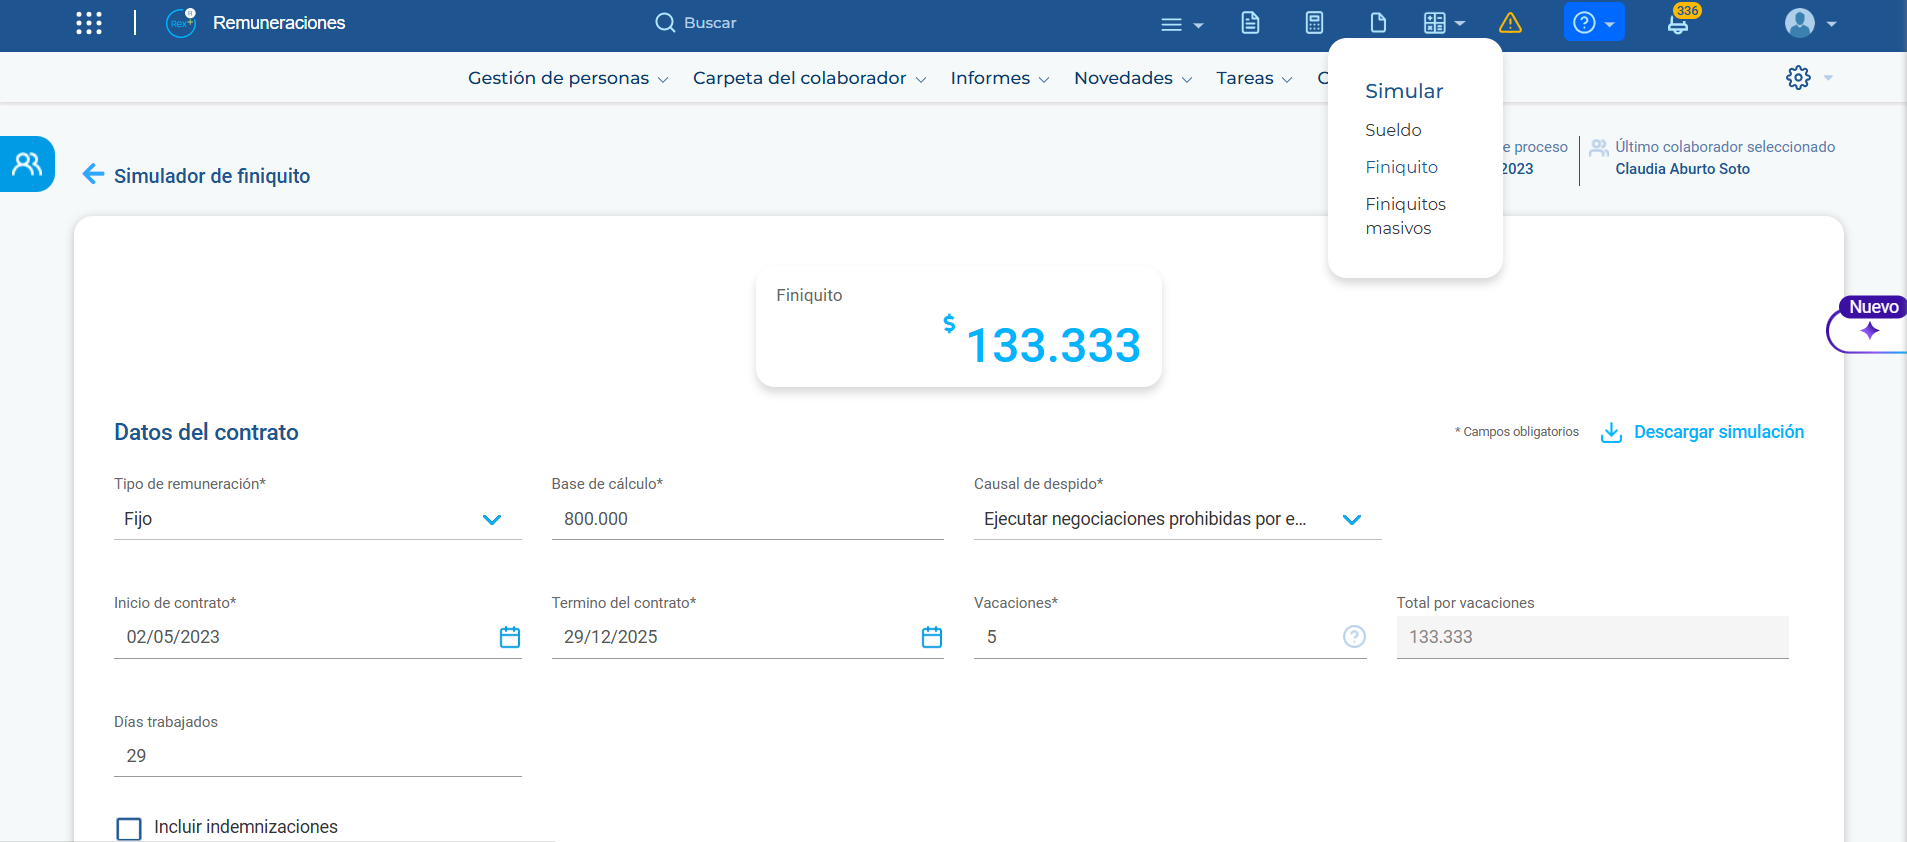The image size is (1907, 842).
Task: Open the notifications bell with 336 badge
Action: 1678,23
